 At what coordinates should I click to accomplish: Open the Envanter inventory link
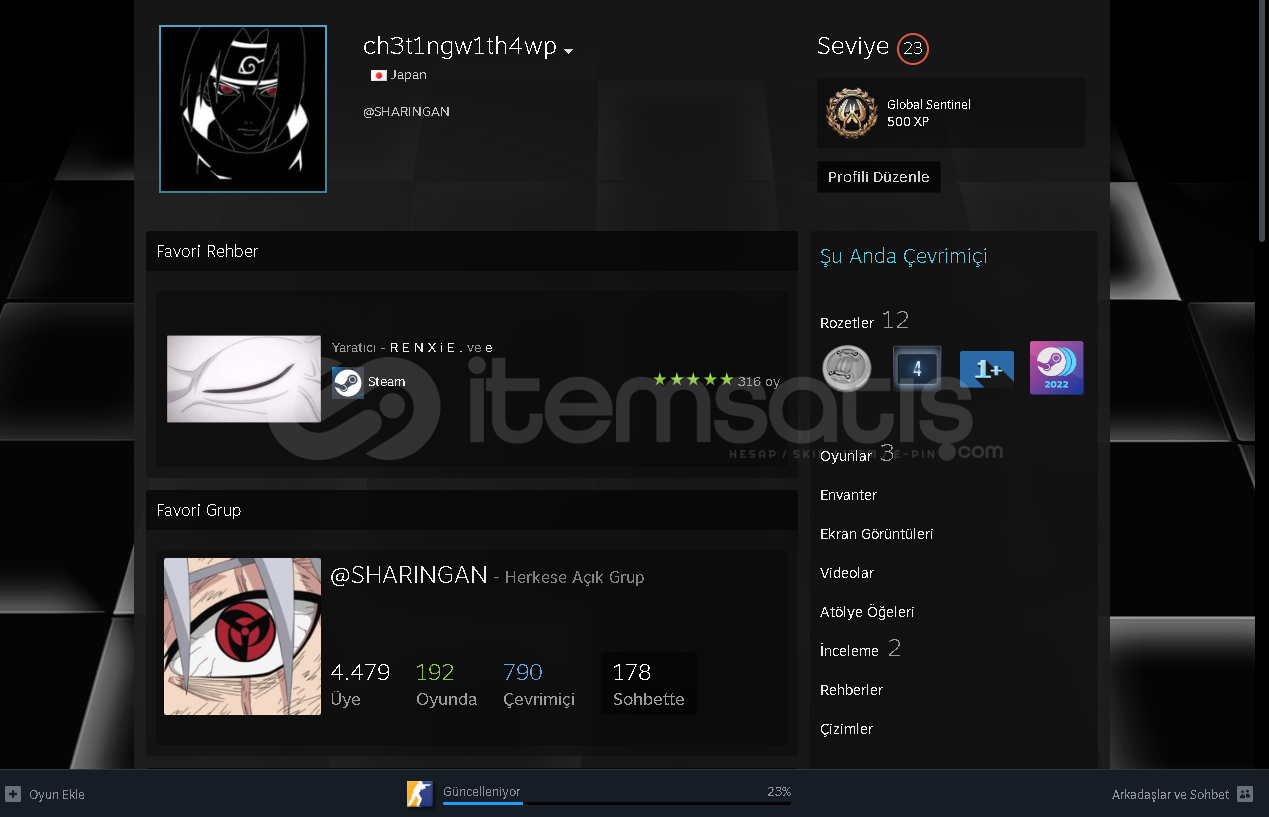(x=848, y=495)
